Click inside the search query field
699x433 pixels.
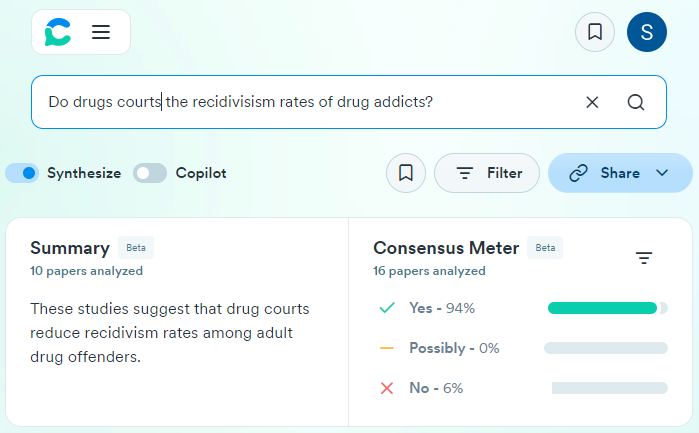pyautogui.click(x=300, y=102)
